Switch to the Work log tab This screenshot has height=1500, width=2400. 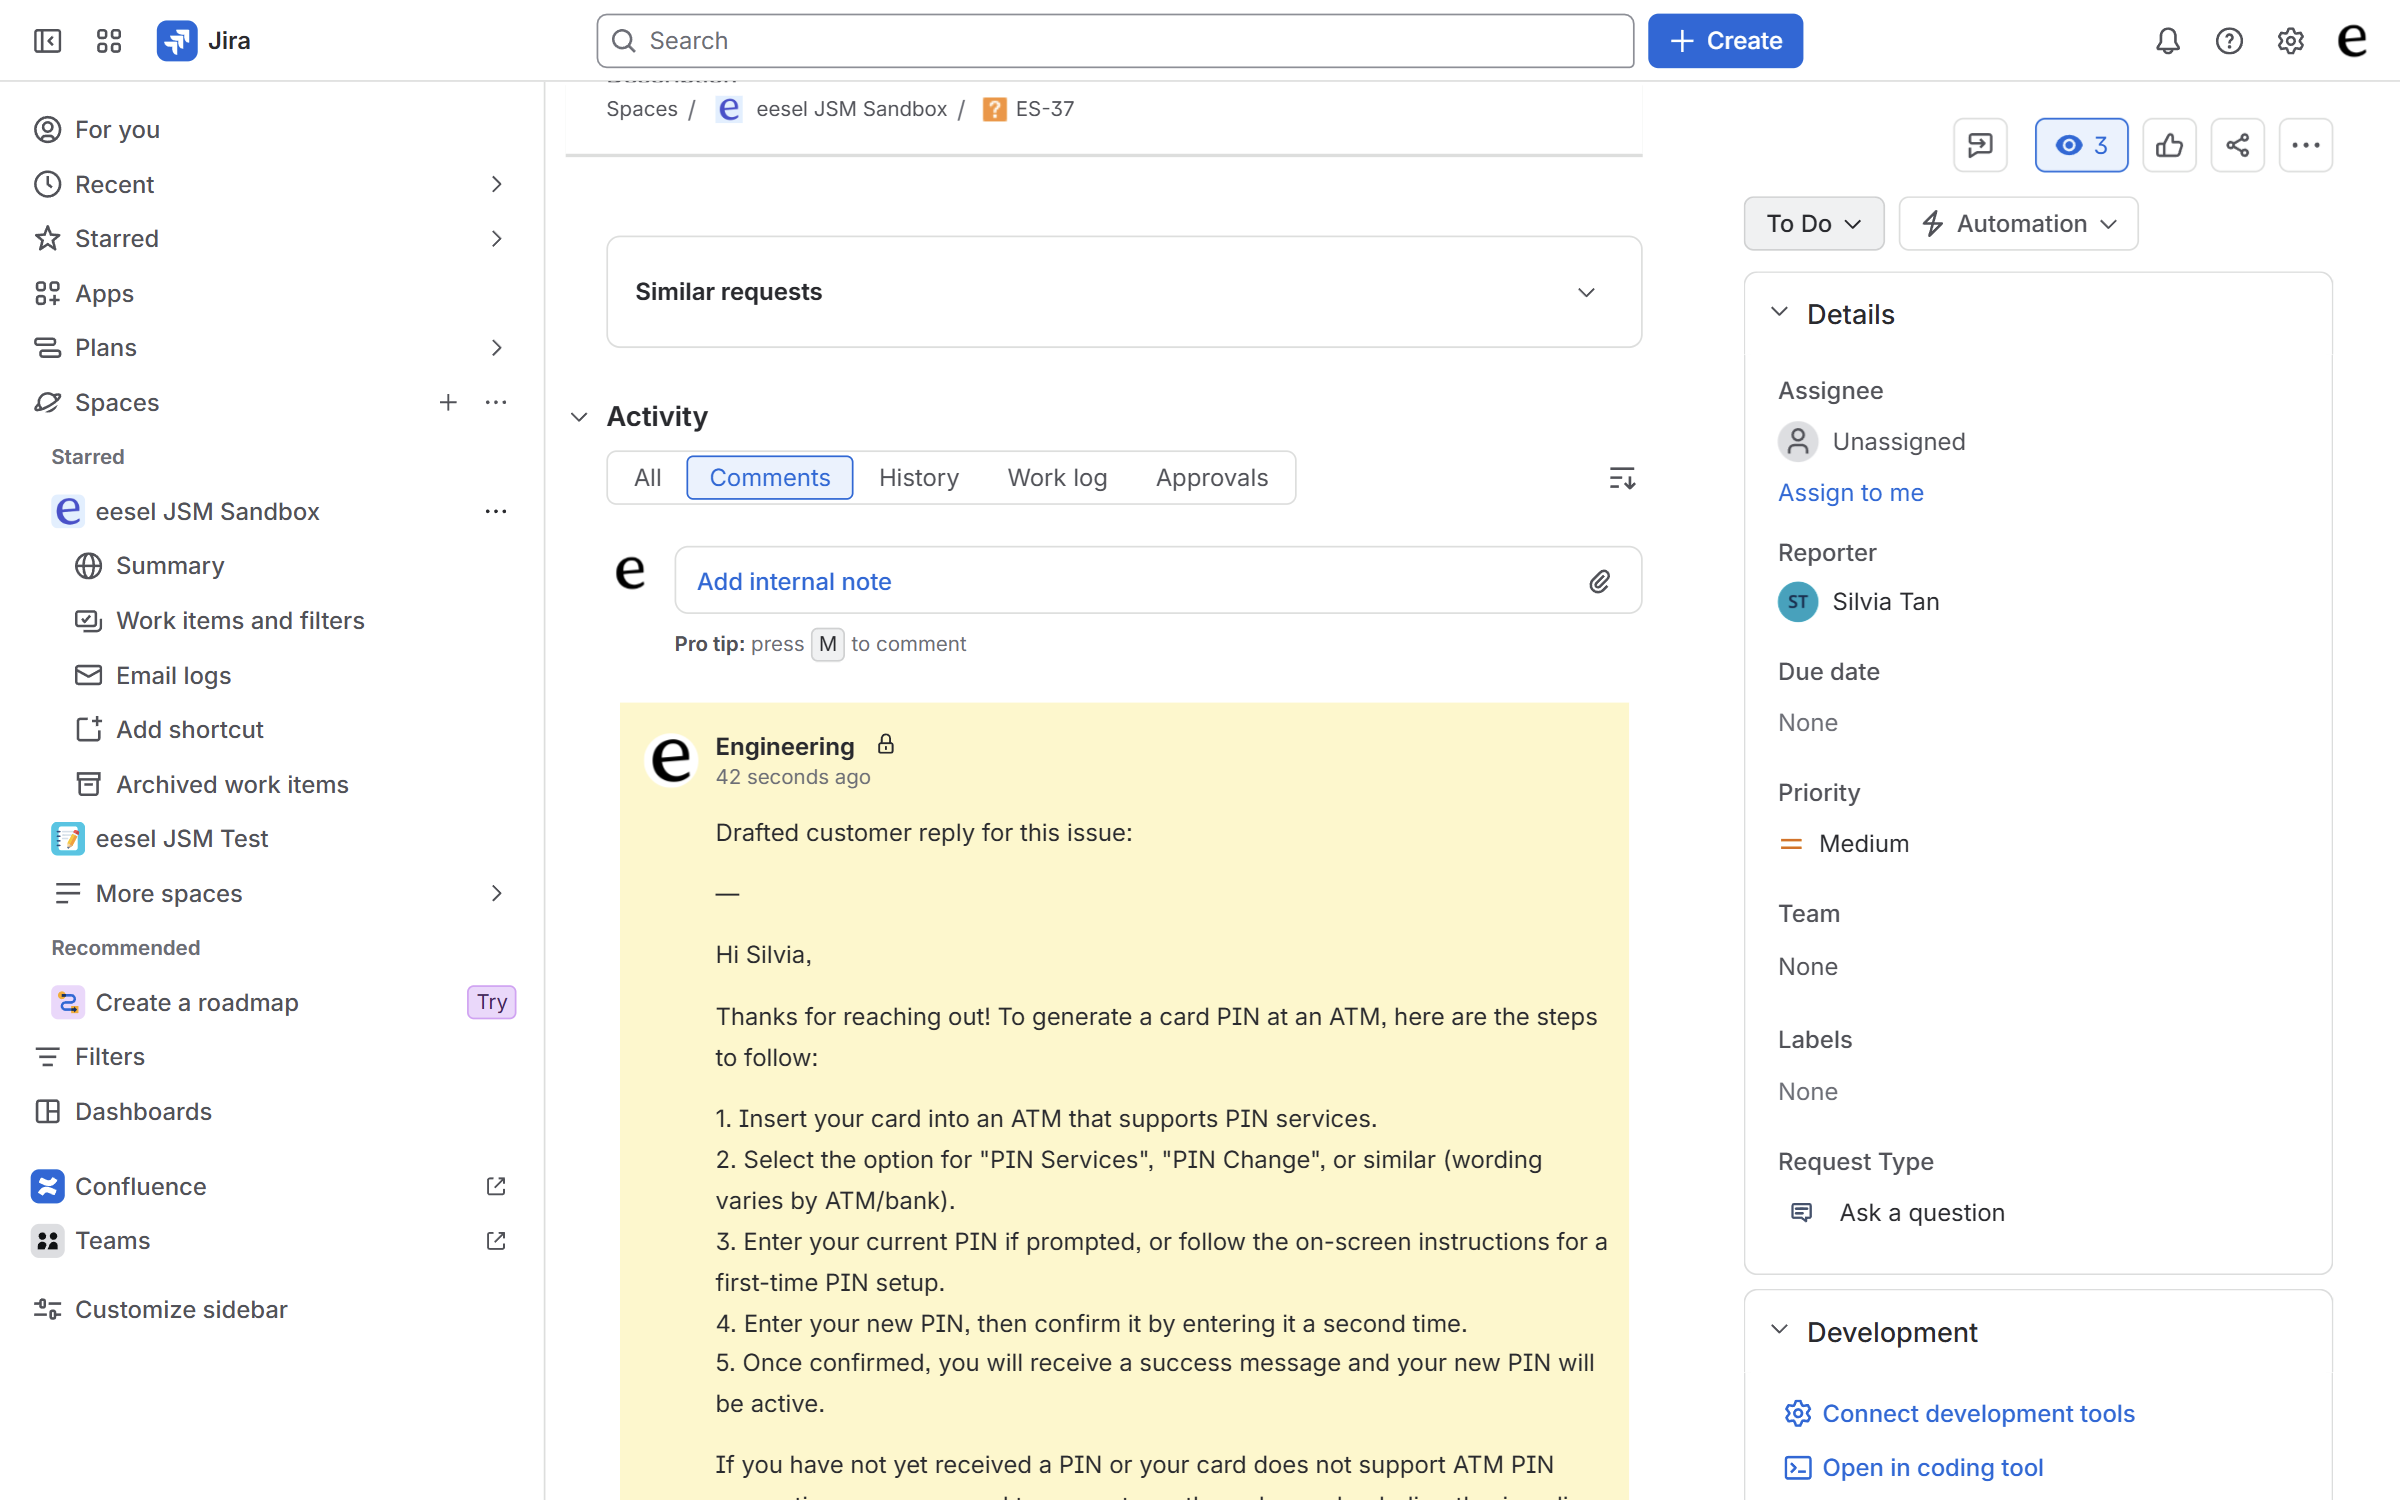point(1057,478)
